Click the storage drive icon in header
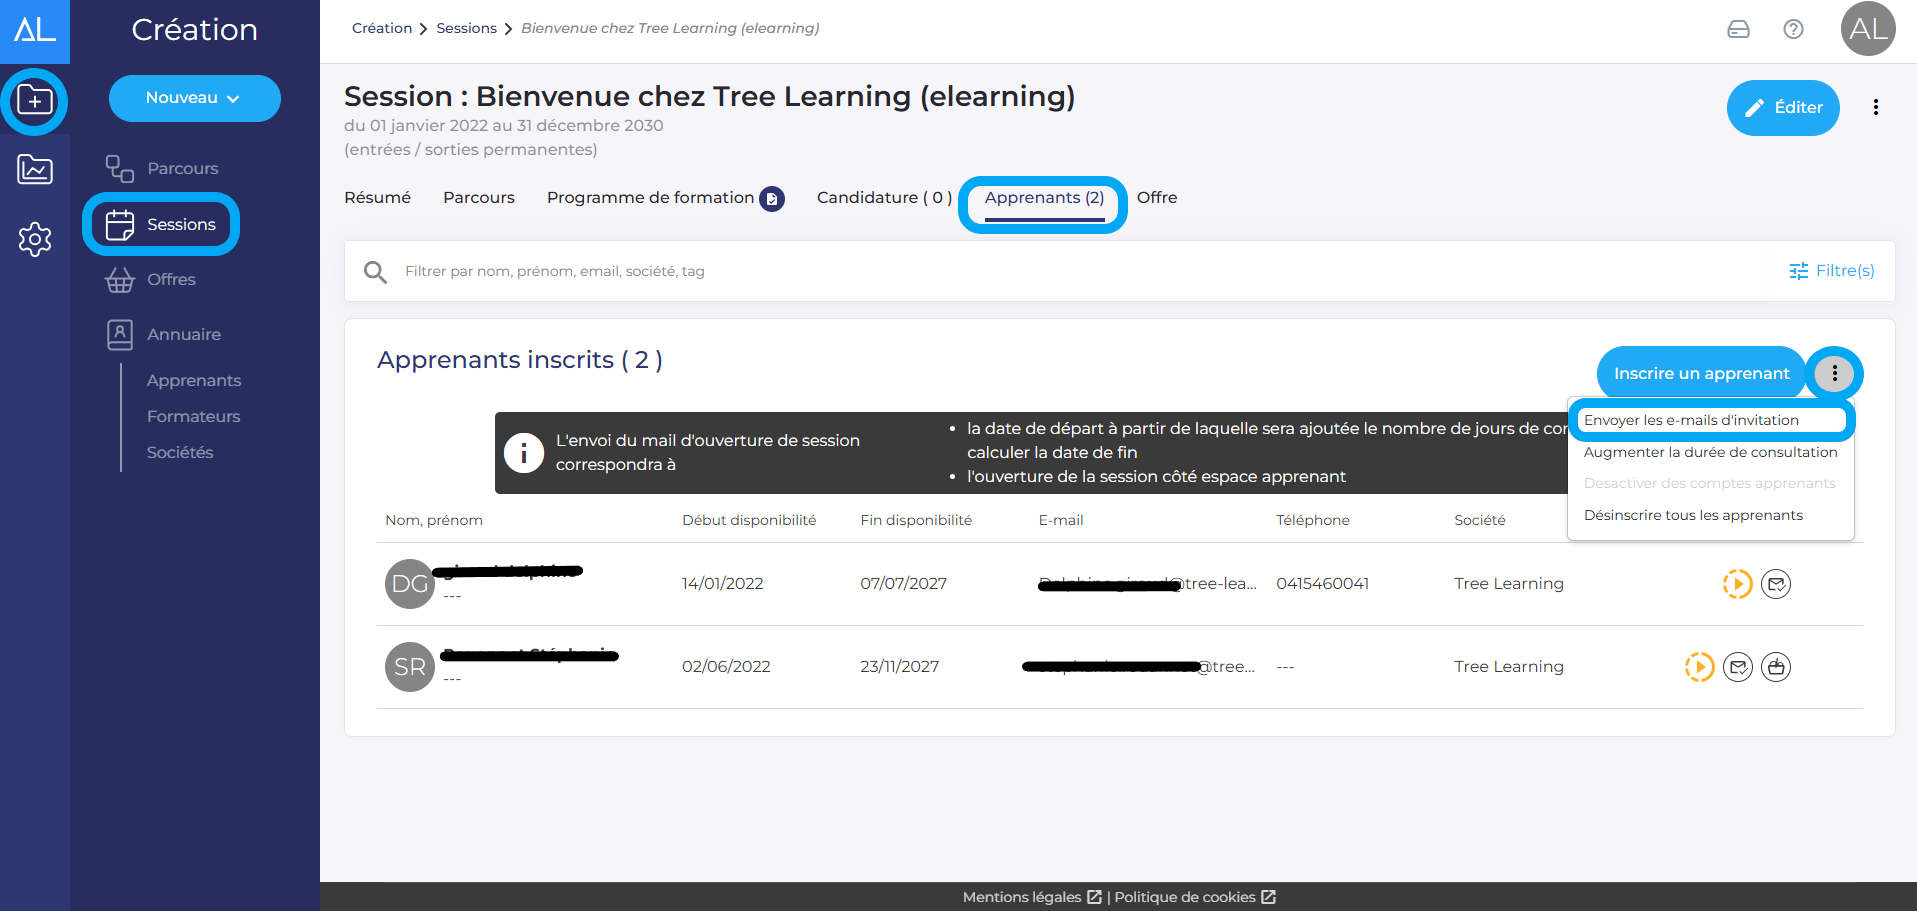Screen dimensions: 1917x911 [1738, 29]
